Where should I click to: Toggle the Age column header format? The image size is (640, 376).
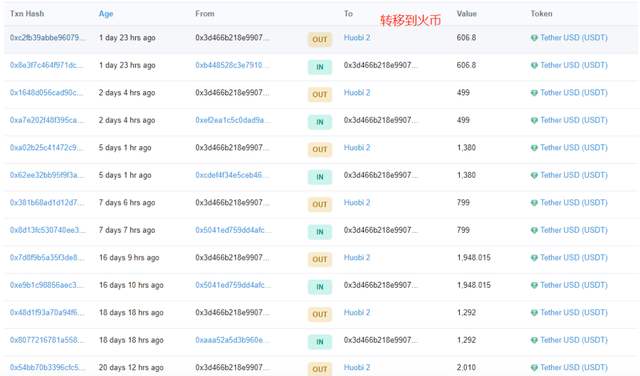[x=106, y=14]
